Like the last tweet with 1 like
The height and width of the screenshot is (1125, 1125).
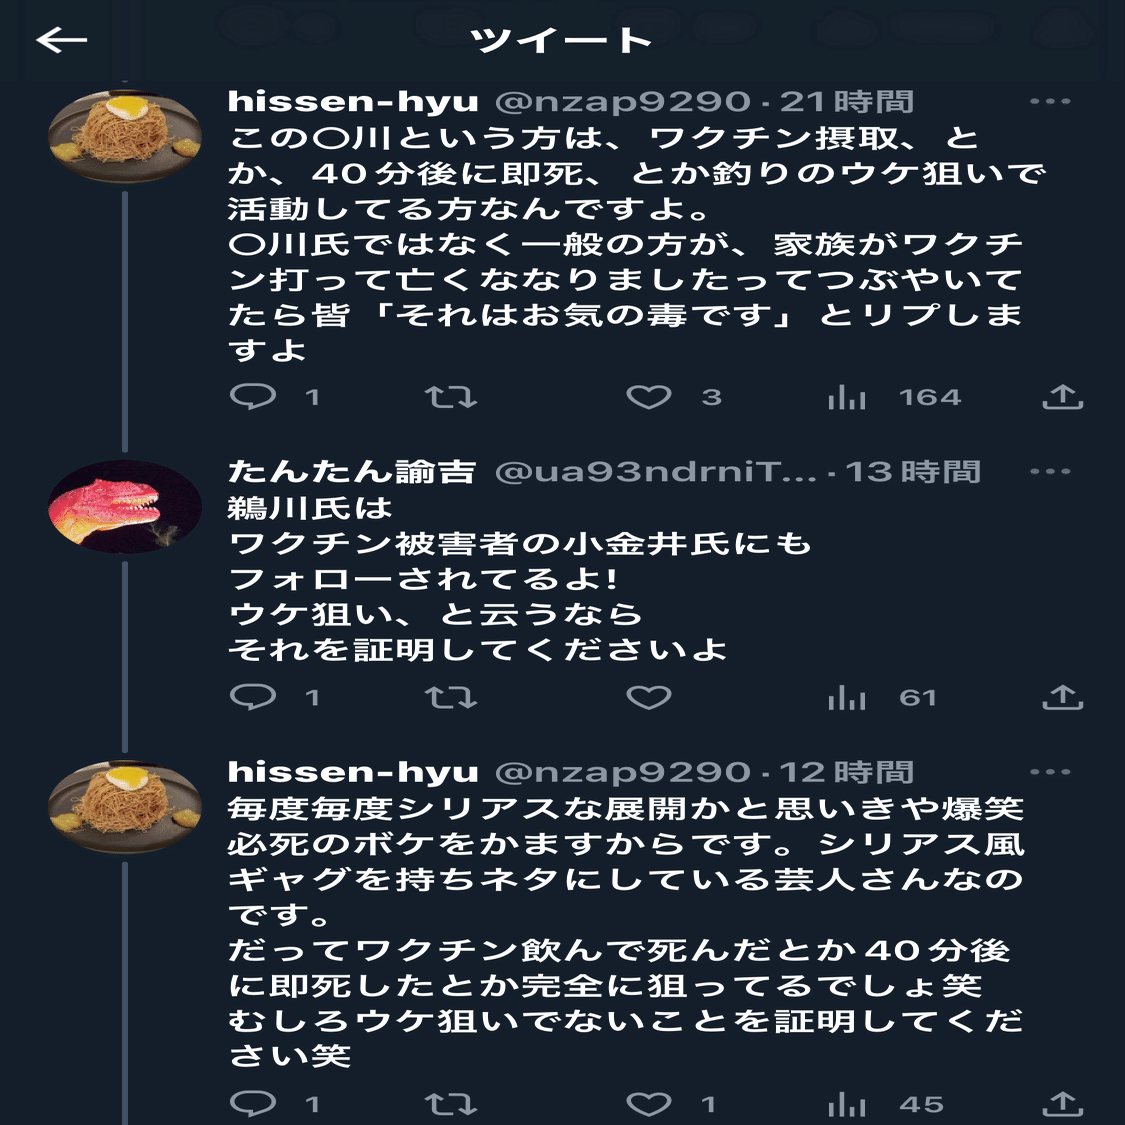tap(649, 1103)
